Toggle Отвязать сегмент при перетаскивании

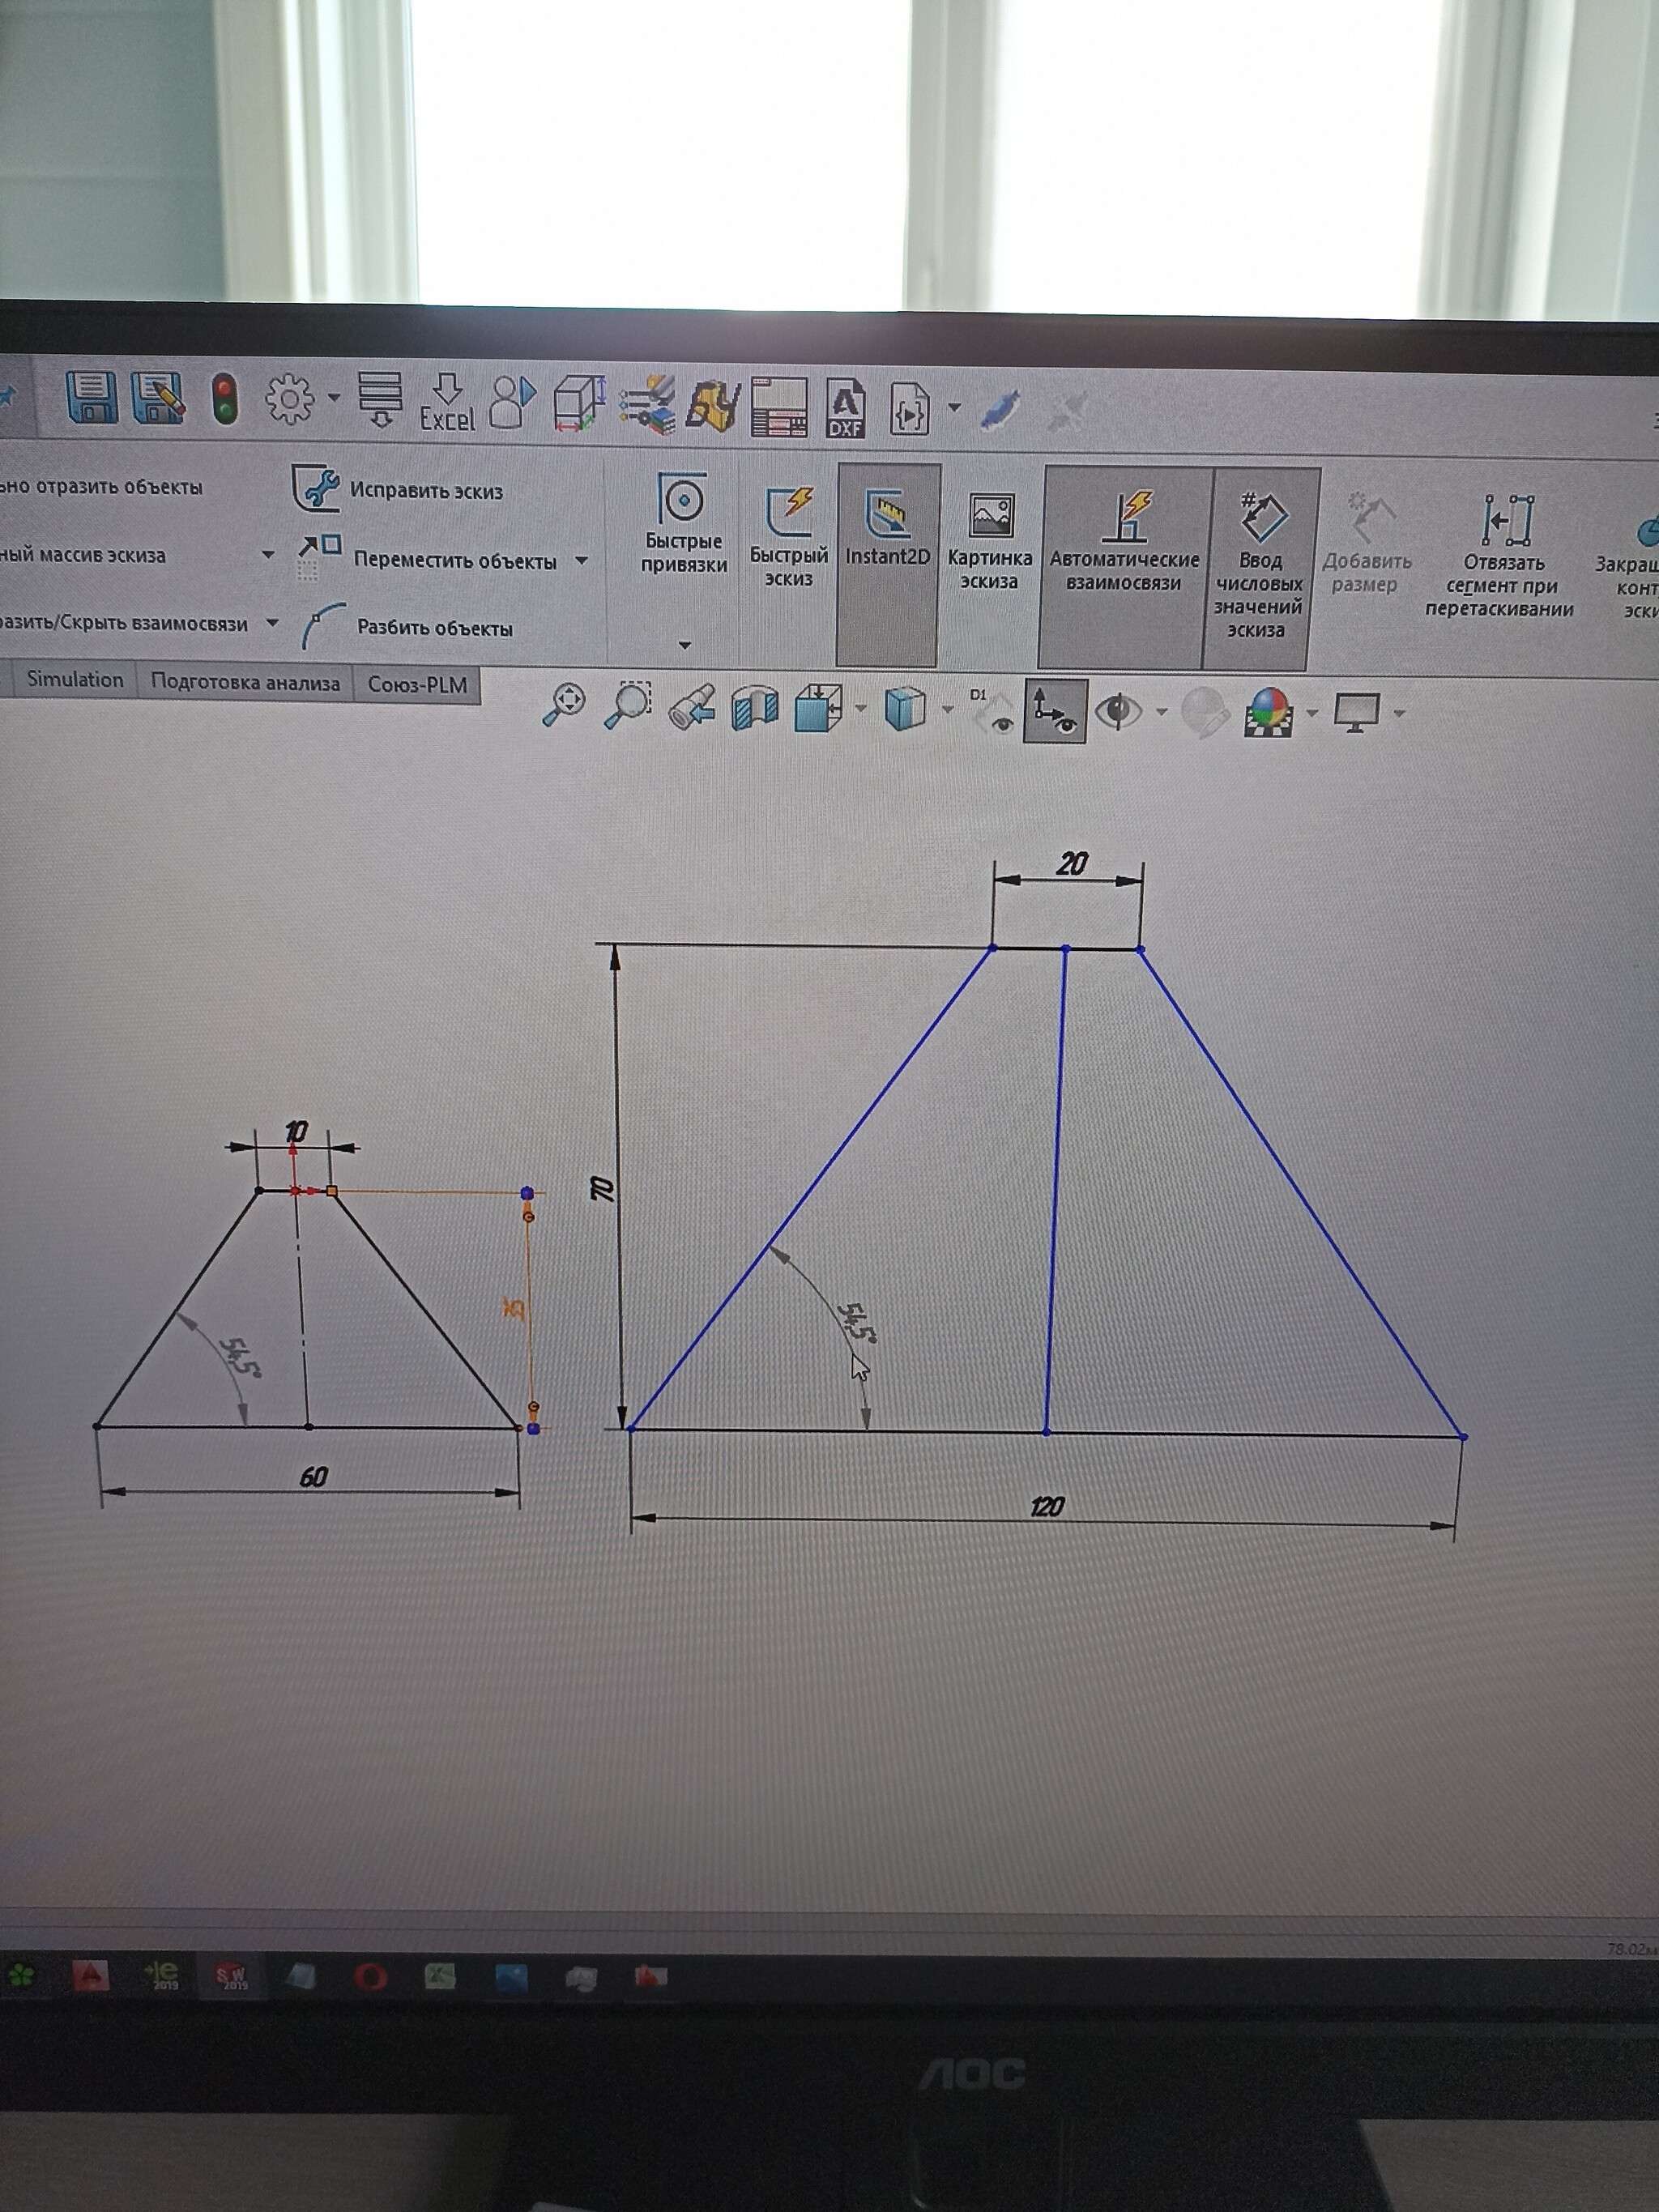1499,557
